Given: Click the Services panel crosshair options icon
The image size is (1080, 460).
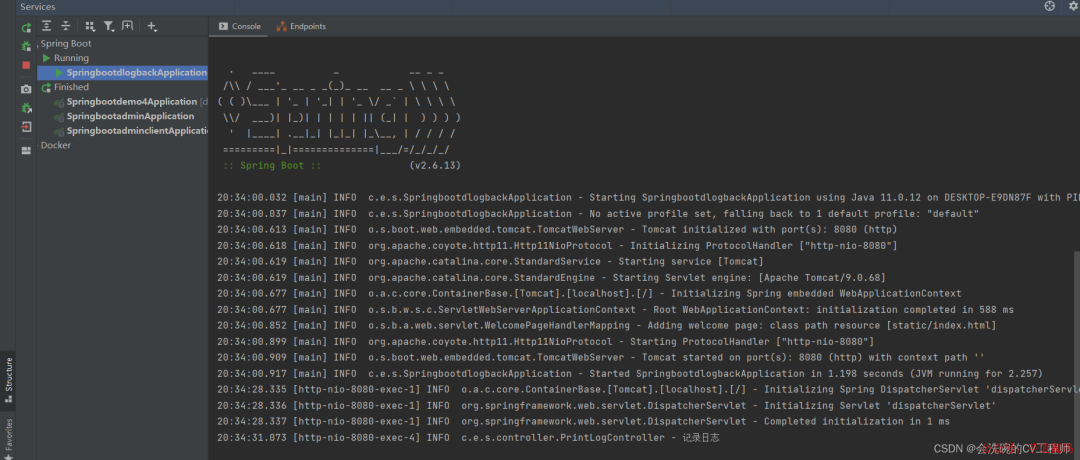Looking at the screenshot, I should 1049,6.
